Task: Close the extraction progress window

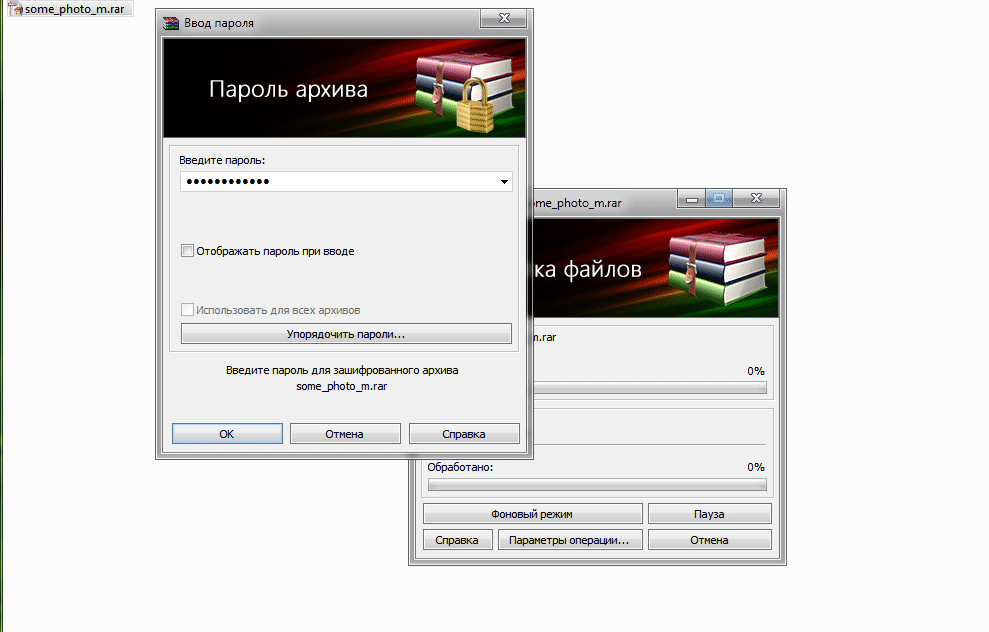Action: click(x=756, y=199)
